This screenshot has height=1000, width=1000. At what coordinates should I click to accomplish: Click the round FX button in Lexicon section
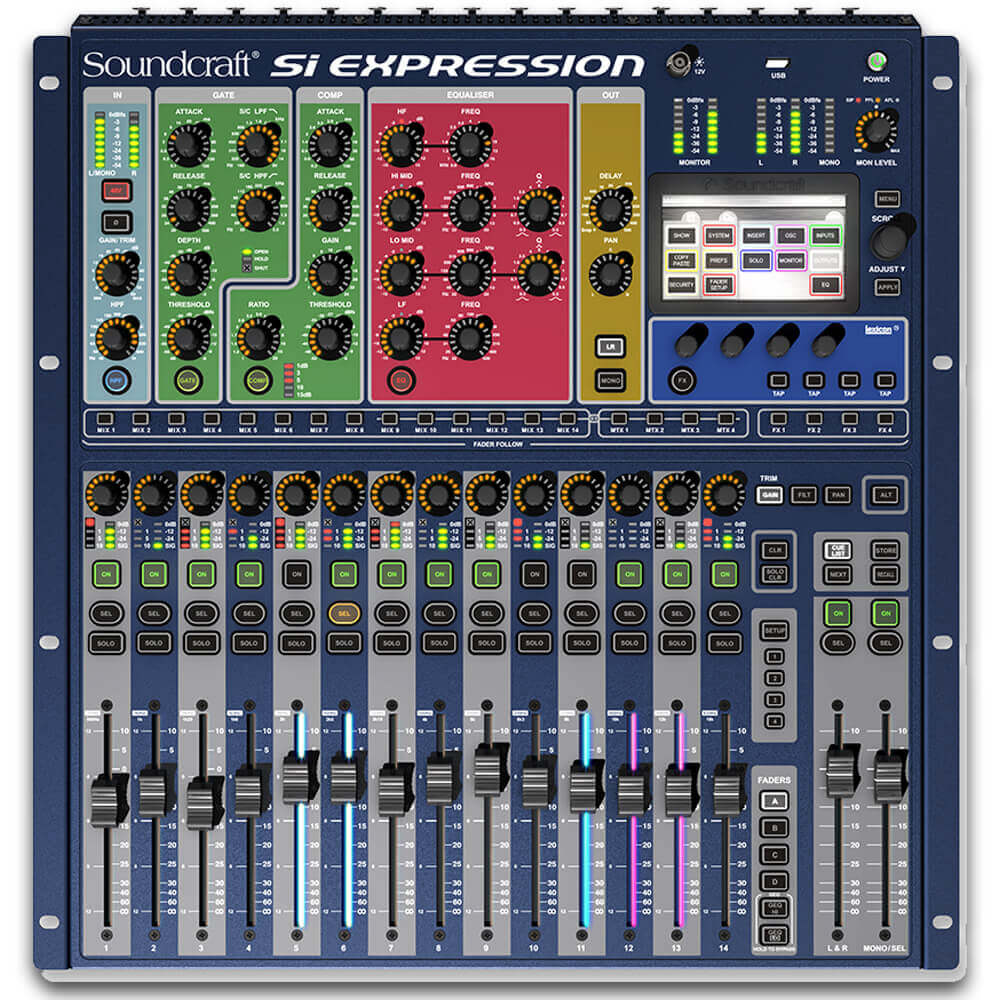(682, 381)
